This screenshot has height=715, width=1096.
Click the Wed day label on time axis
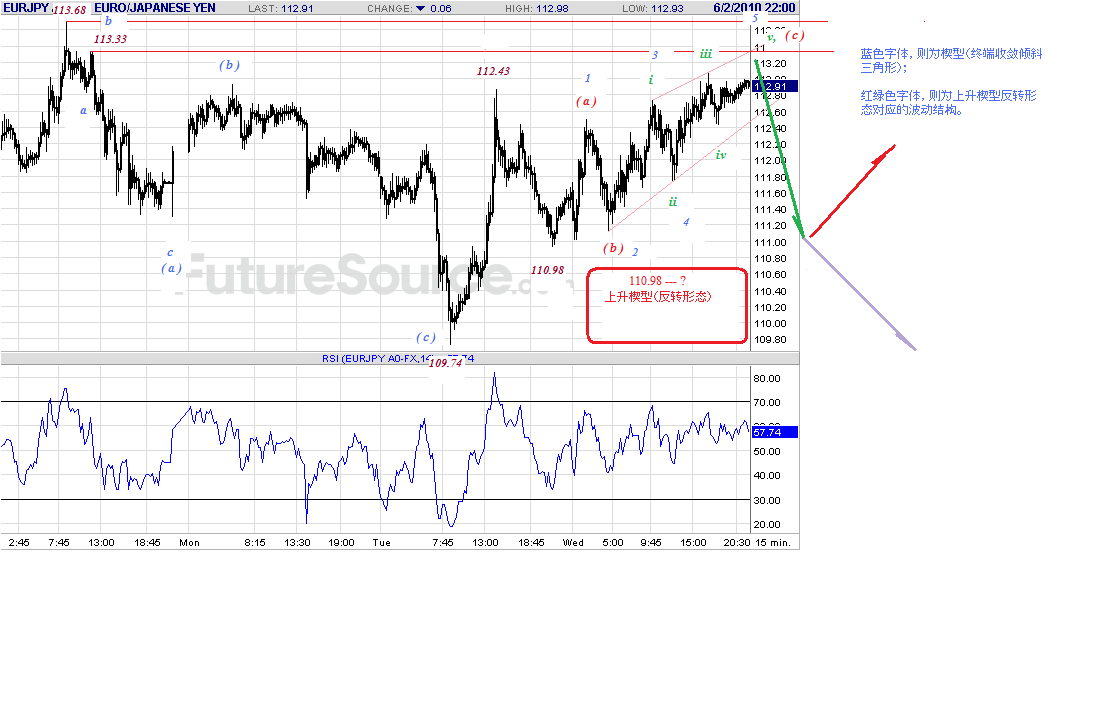(573, 542)
